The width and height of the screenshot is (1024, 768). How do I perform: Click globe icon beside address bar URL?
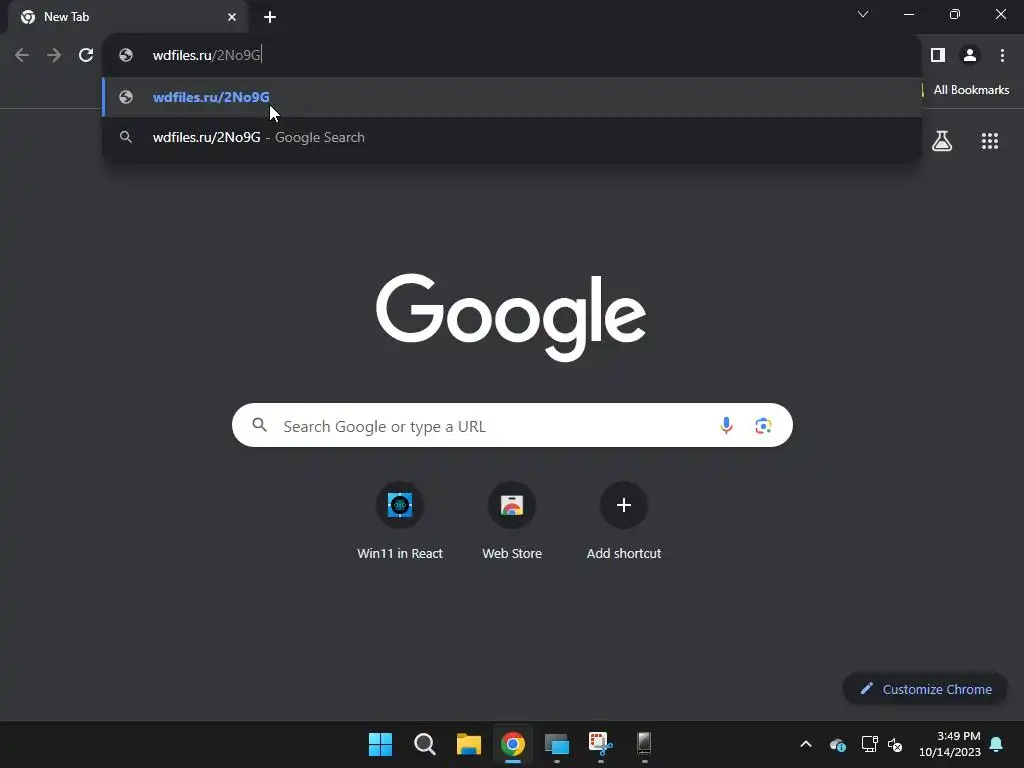[x=126, y=56]
